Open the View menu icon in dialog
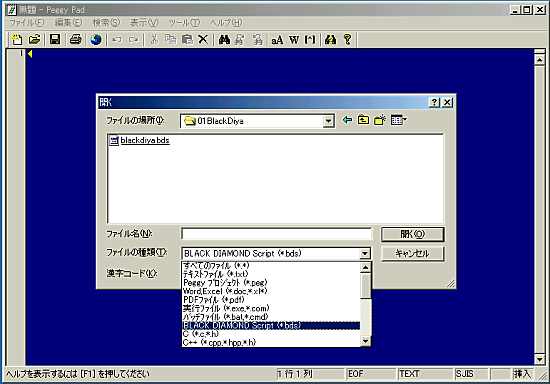 click(398, 120)
